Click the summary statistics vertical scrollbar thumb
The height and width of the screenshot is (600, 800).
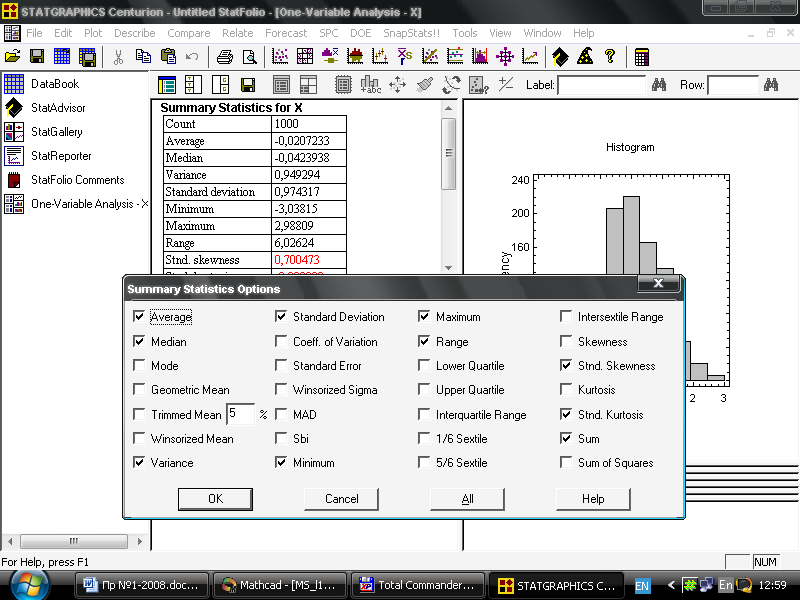[448, 154]
